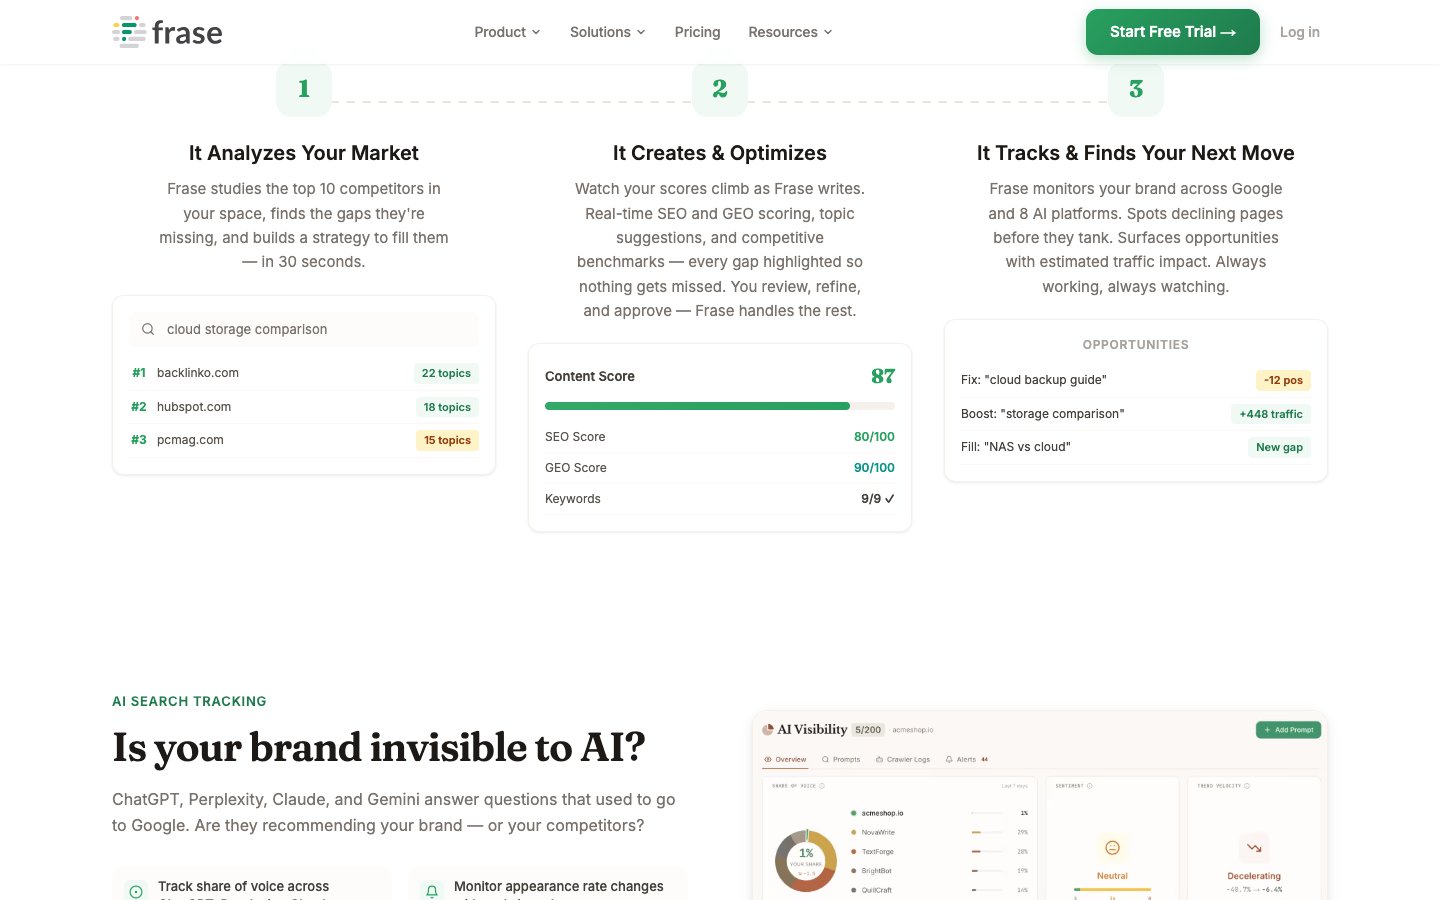The image size is (1440, 900).
Task: Click the Neutral sentiment face icon
Action: coord(1112,848)
